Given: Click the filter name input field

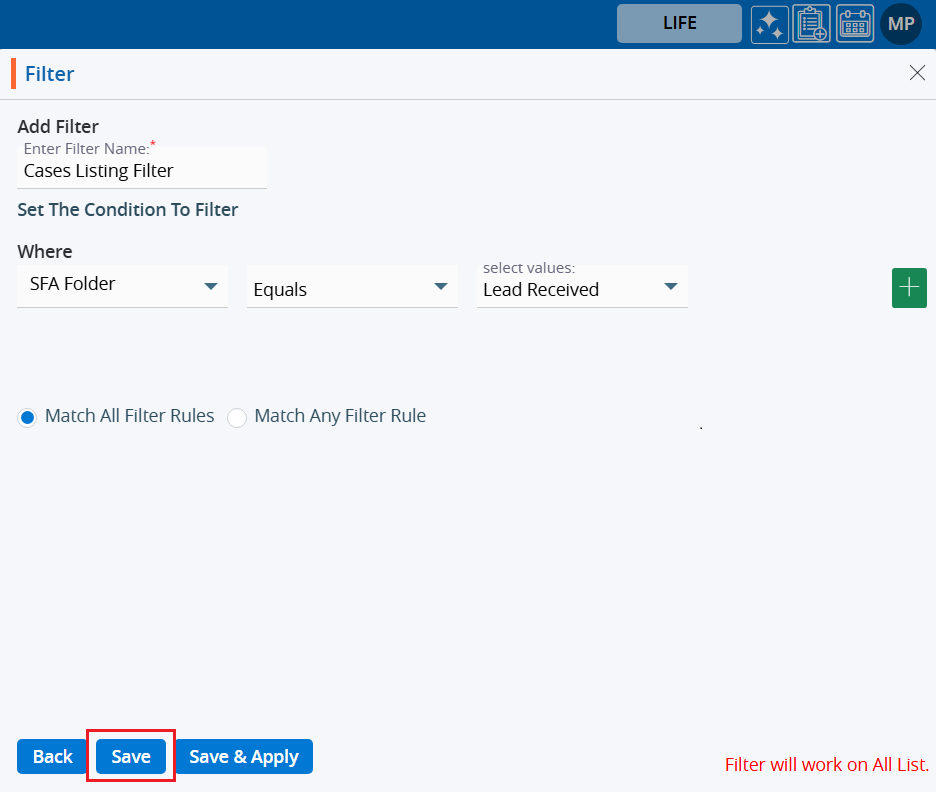Looking at the screenshot, I should (x=142, y=171).
